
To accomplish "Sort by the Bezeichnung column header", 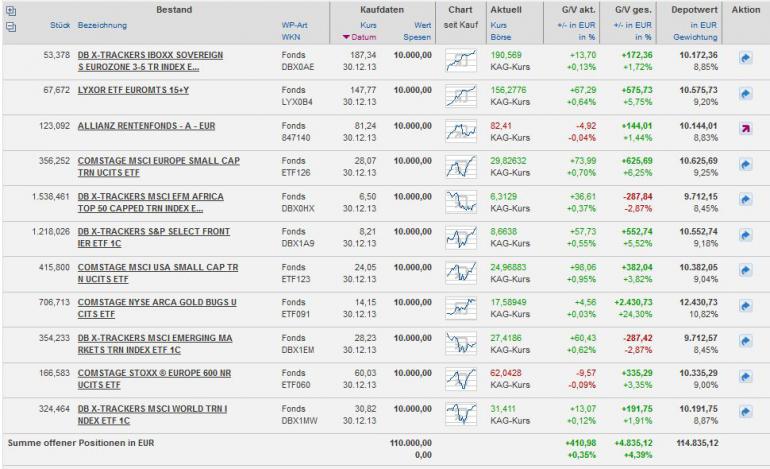I will pos(104,22).
